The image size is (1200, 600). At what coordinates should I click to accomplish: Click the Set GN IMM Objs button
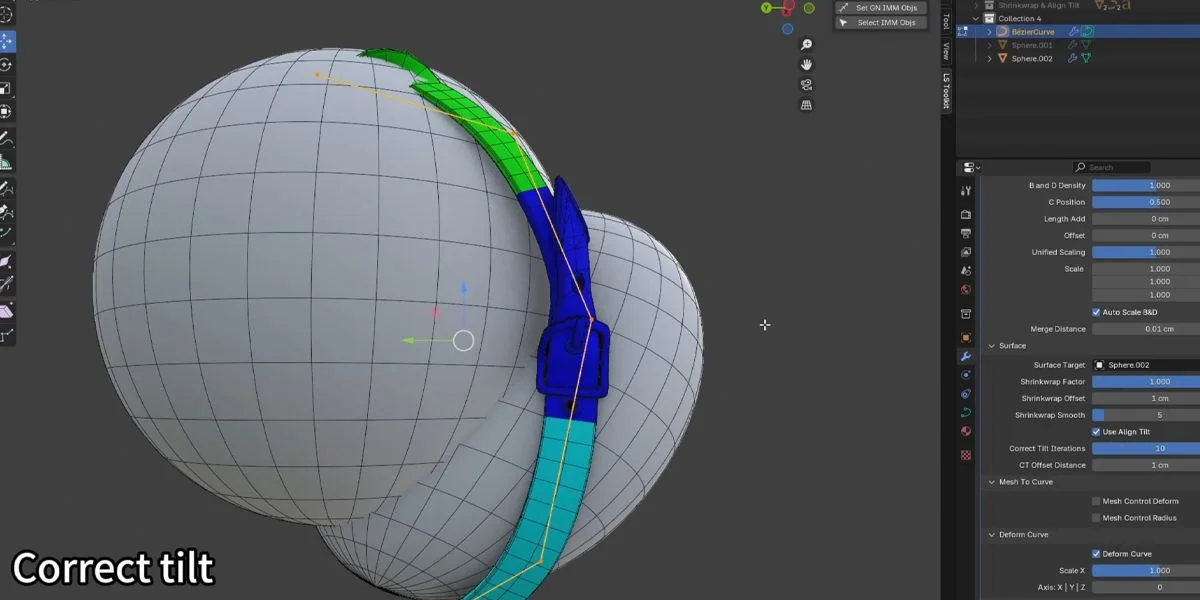(880, 8)
